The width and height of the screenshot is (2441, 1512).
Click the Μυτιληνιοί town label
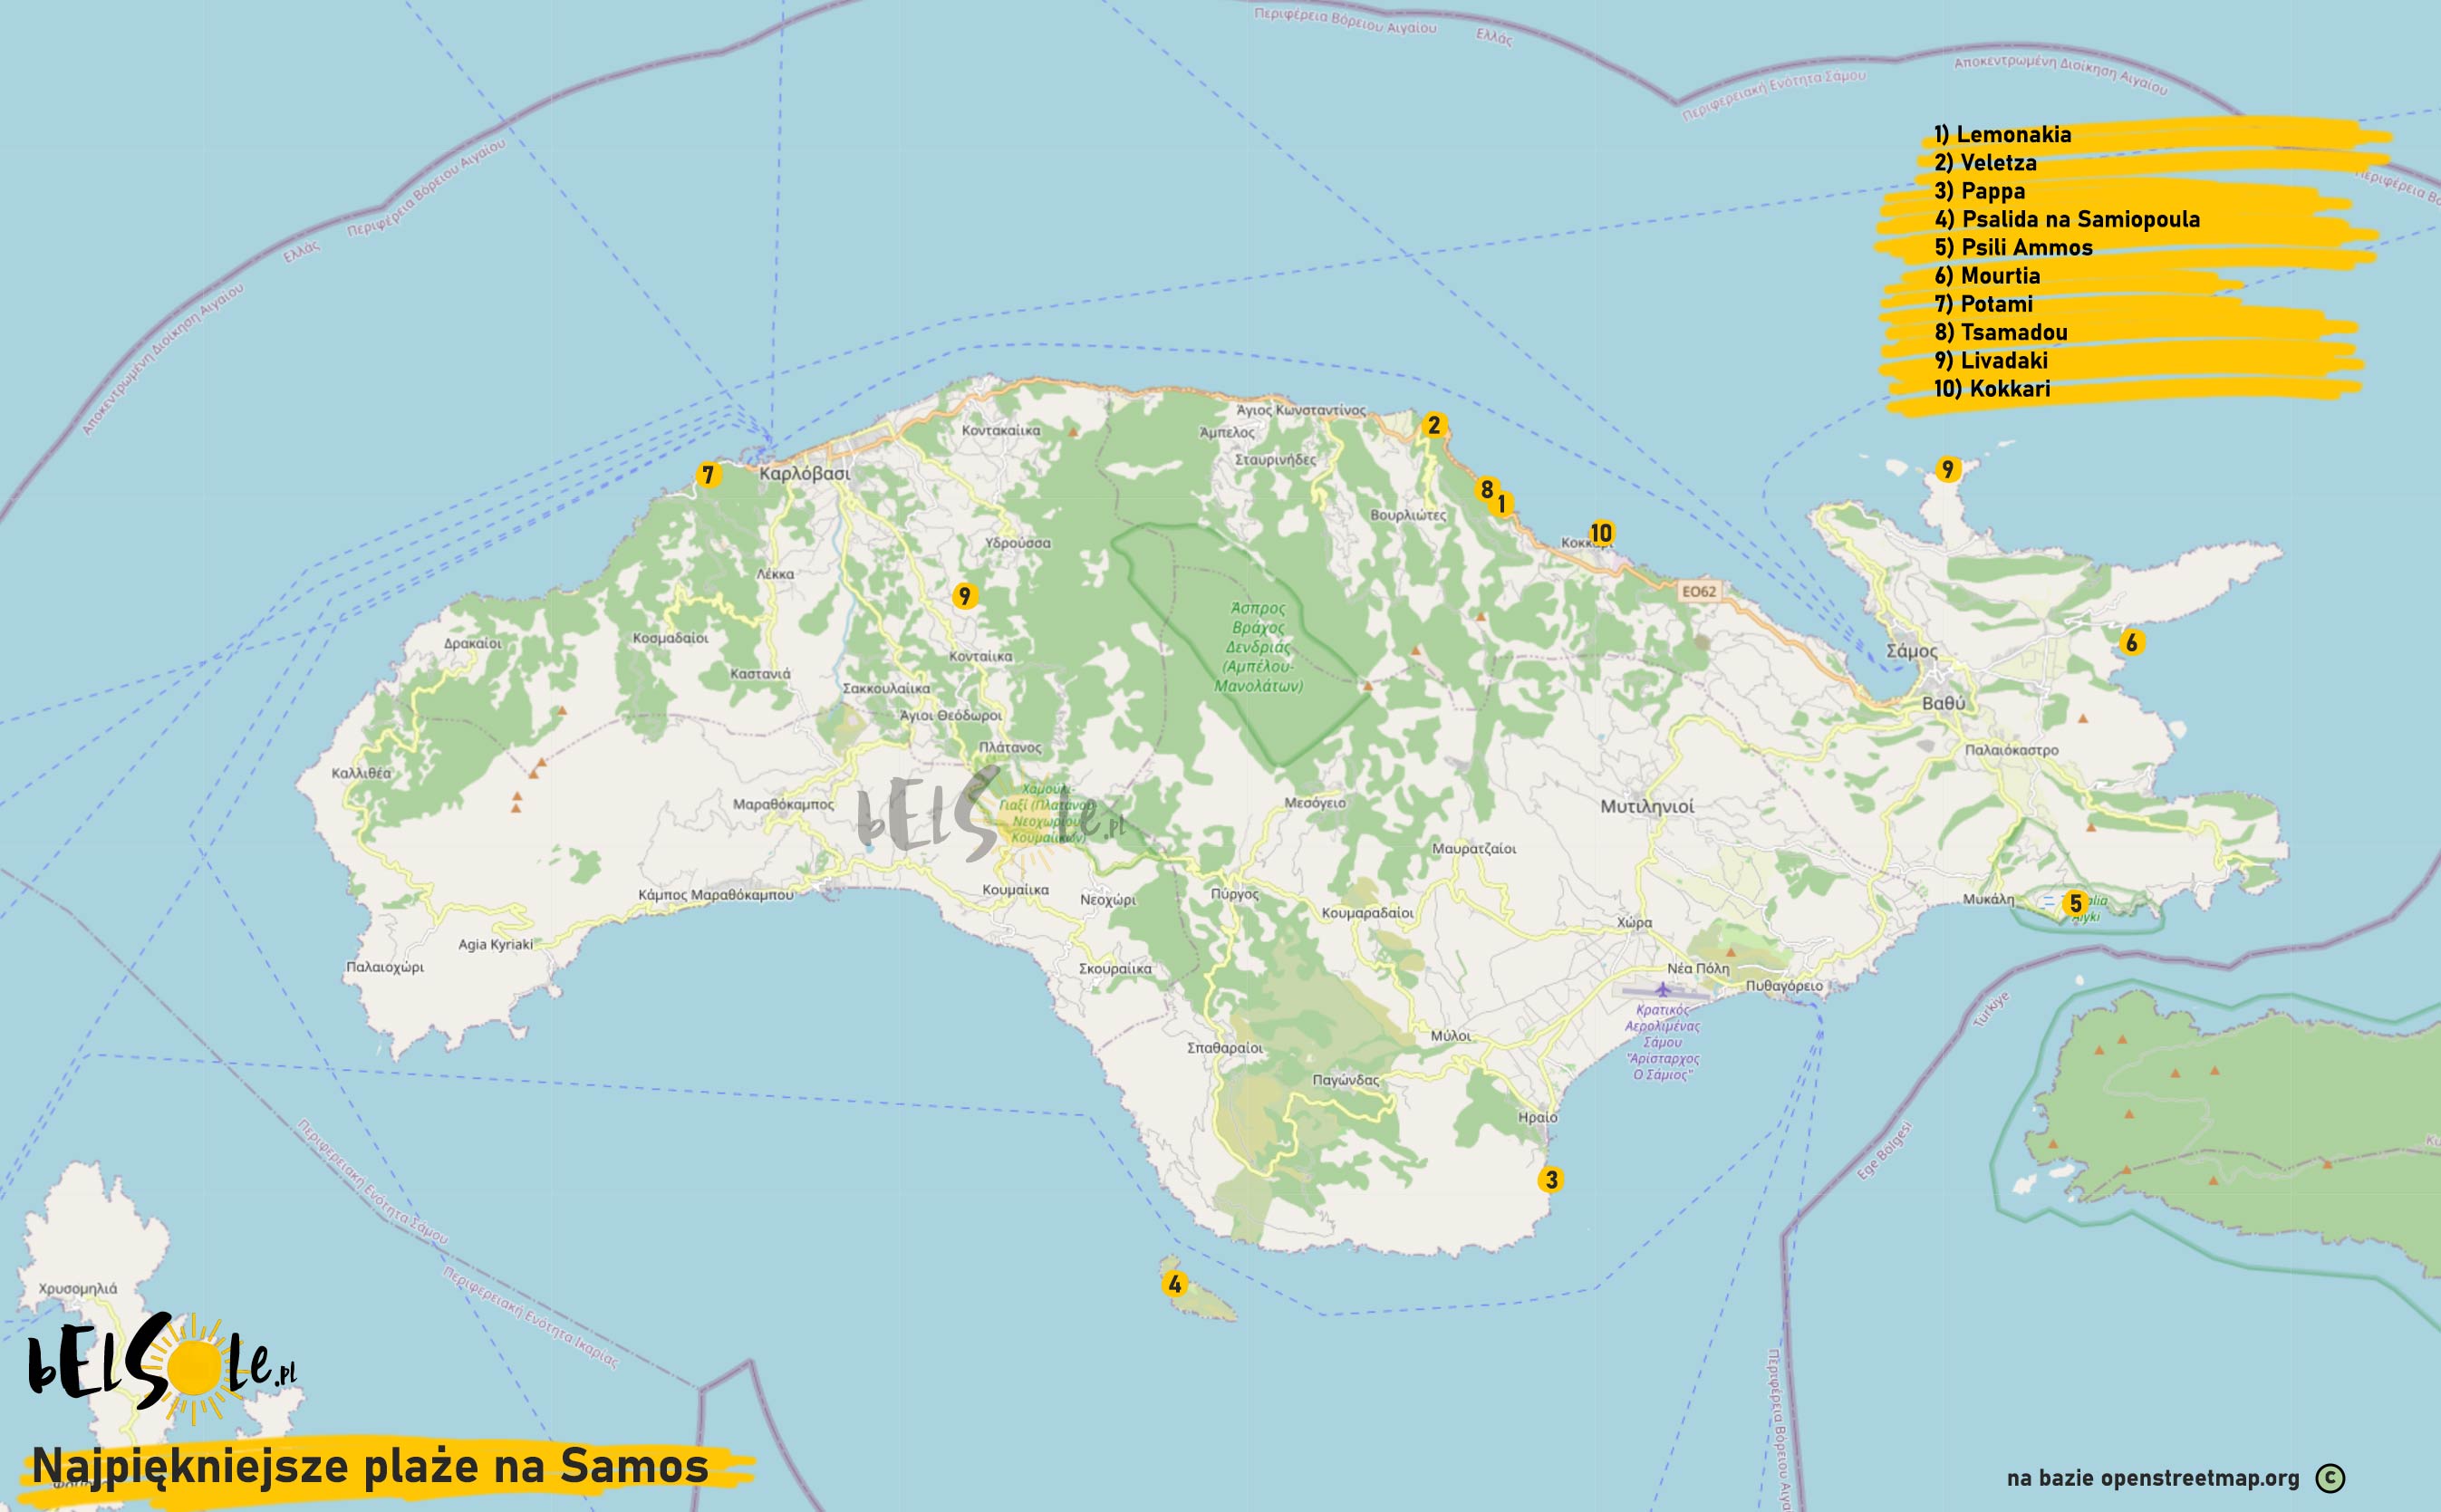[x=1646, y=806]
